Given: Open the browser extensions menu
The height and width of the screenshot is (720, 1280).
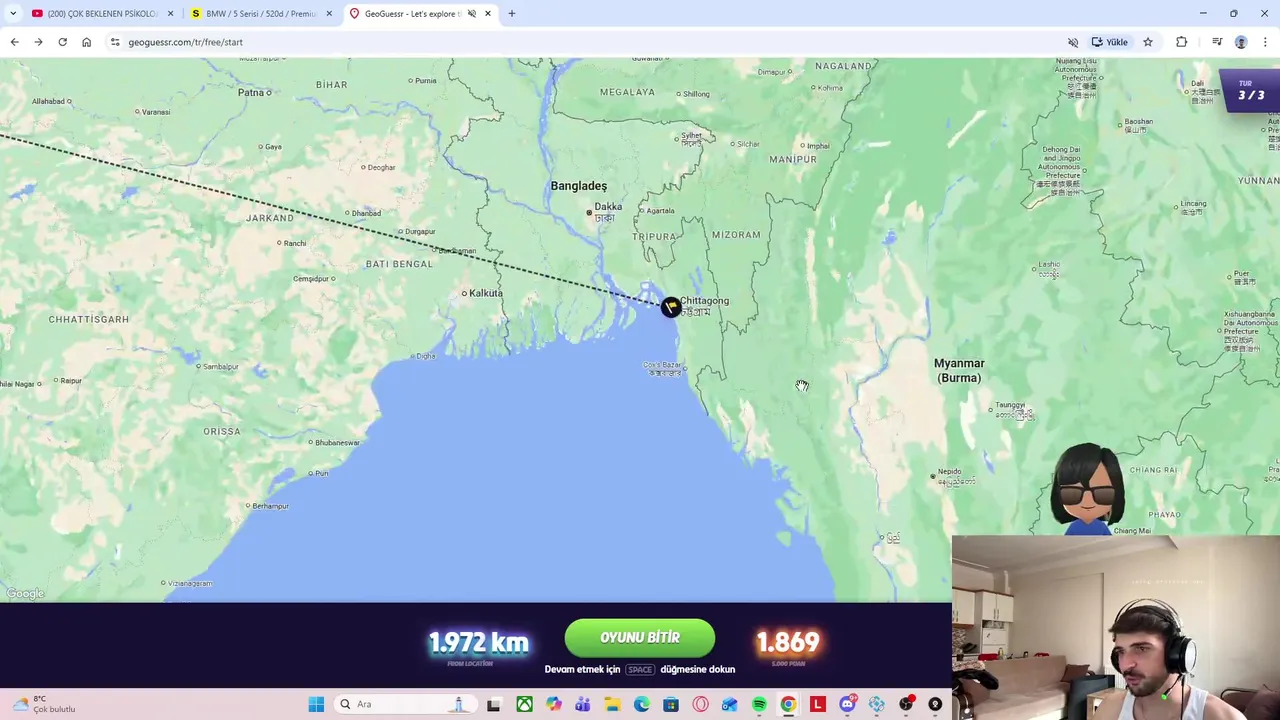Looking at the screenshot, I should [x=1181, y=42].
